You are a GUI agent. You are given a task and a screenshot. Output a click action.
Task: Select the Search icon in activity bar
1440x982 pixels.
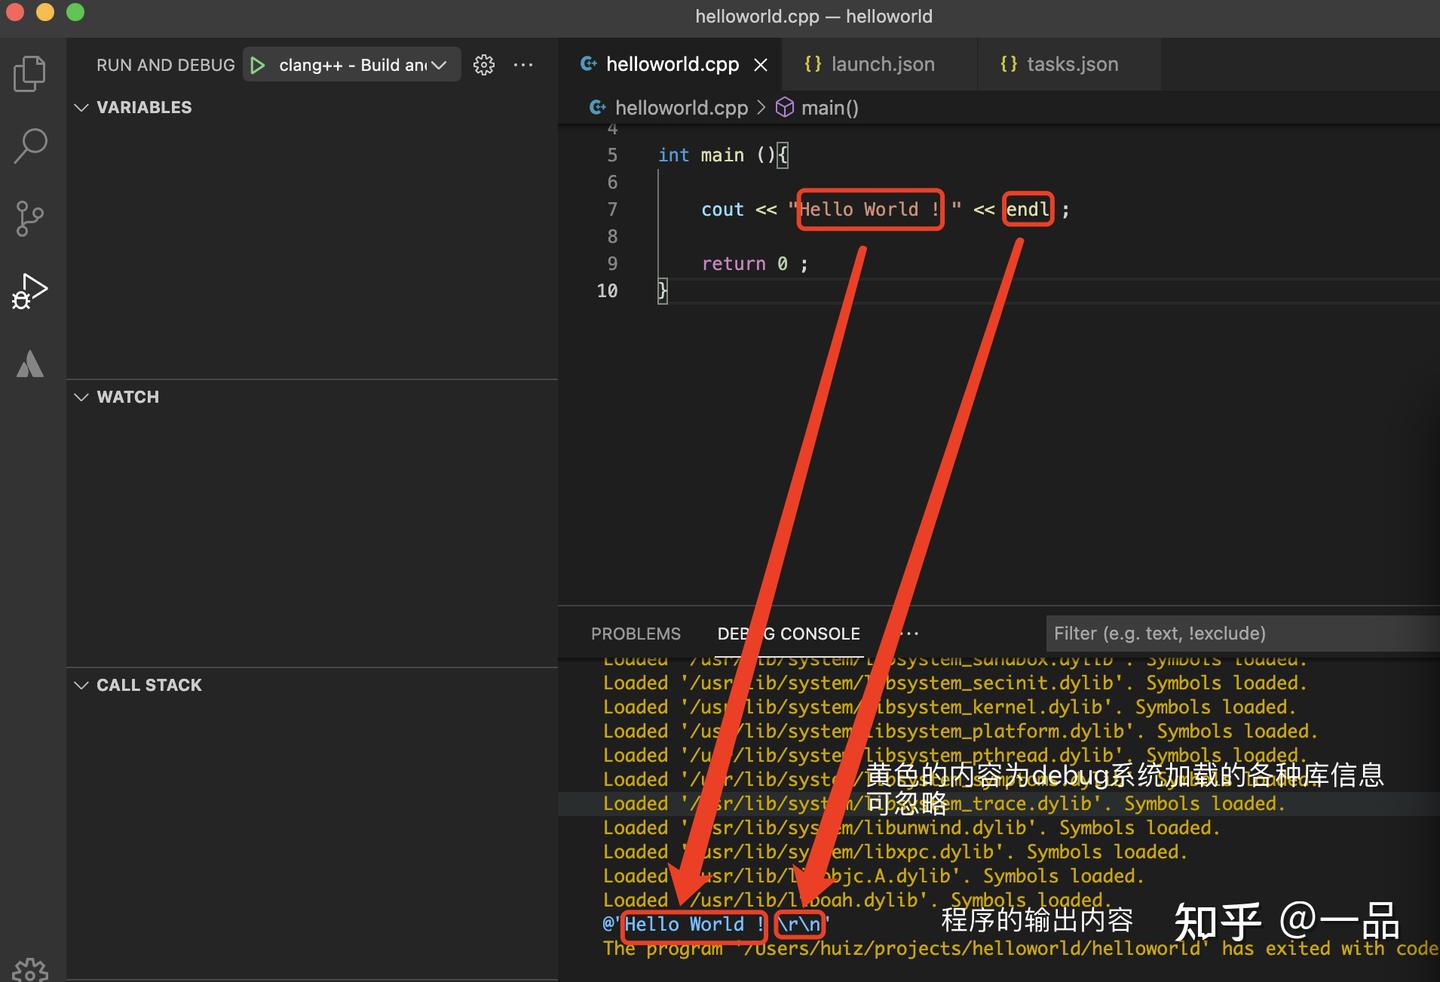[x=30, y=145]
